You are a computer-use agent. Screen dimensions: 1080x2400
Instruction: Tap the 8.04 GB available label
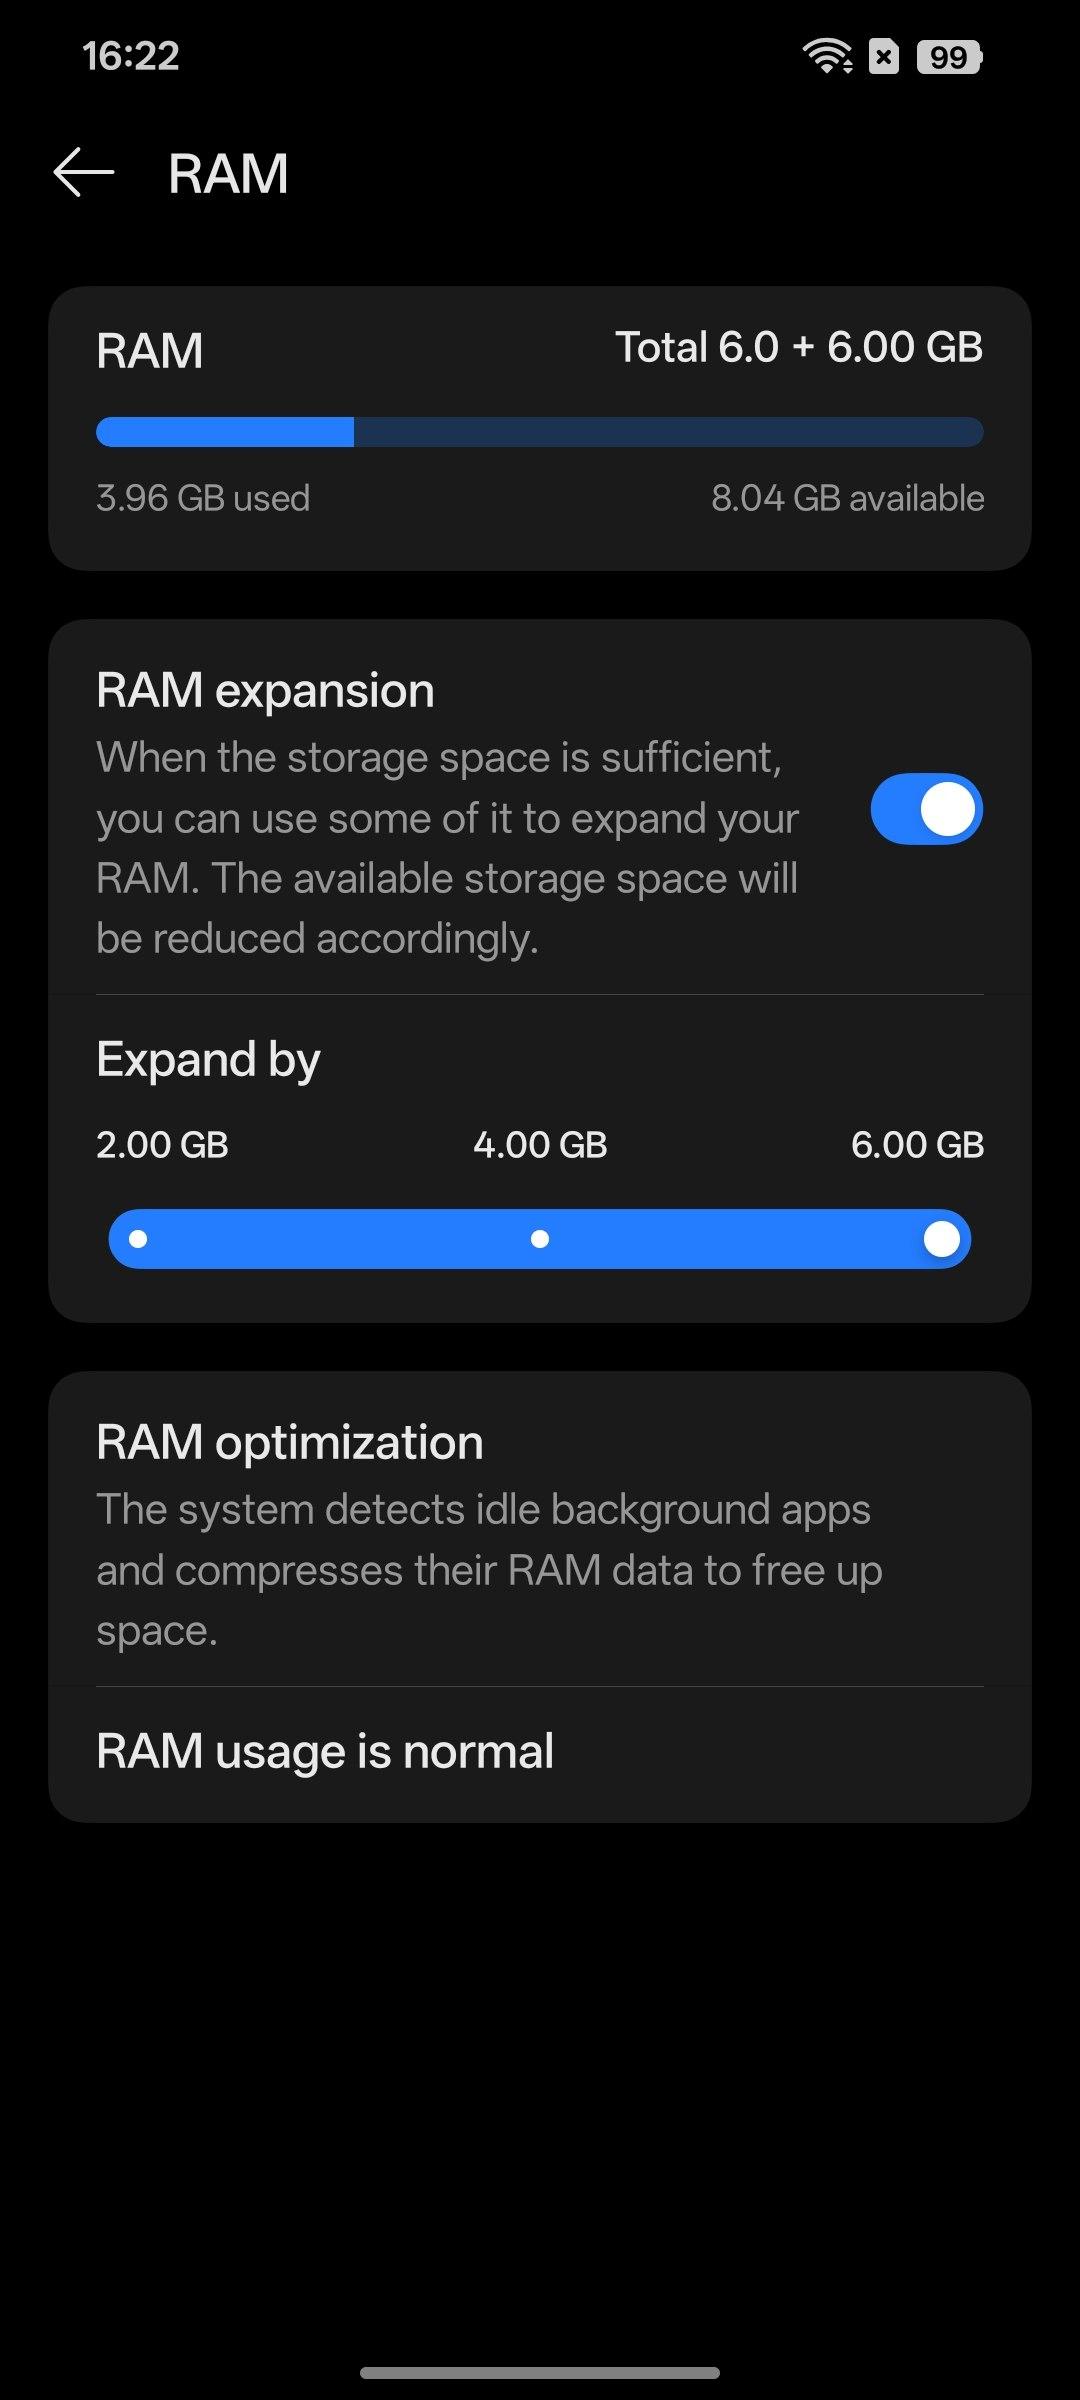coord(847,498)
